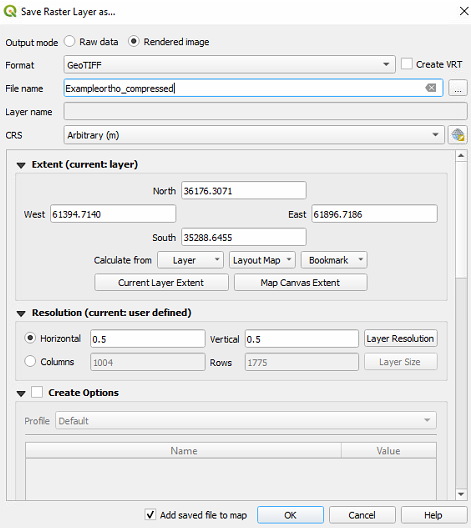Image resolution: width=471 pixels, height=528 pixels.
Task: Enable the Create VRT checkbox
Action: point(406,64)
